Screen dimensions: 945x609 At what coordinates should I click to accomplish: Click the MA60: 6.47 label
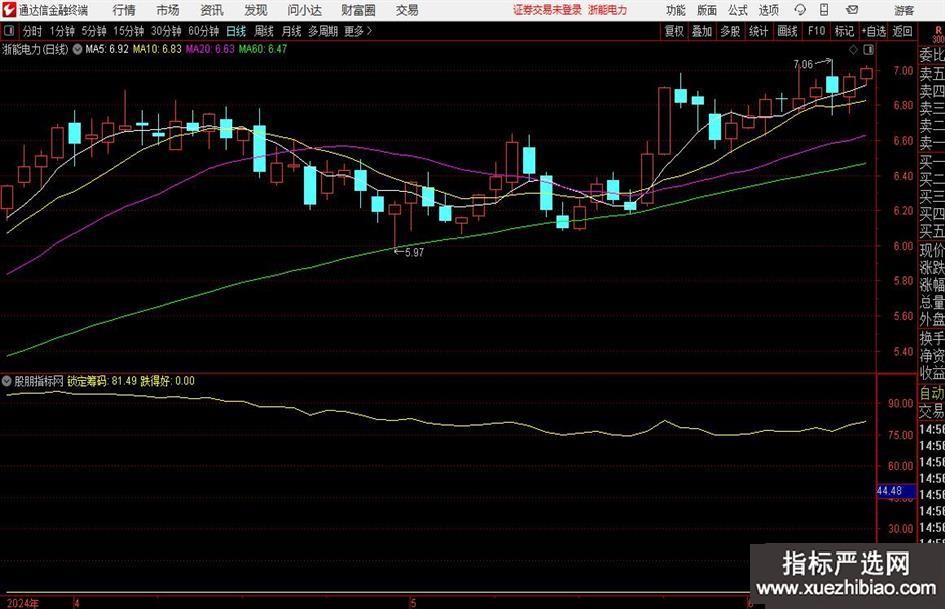click(263, 49)
